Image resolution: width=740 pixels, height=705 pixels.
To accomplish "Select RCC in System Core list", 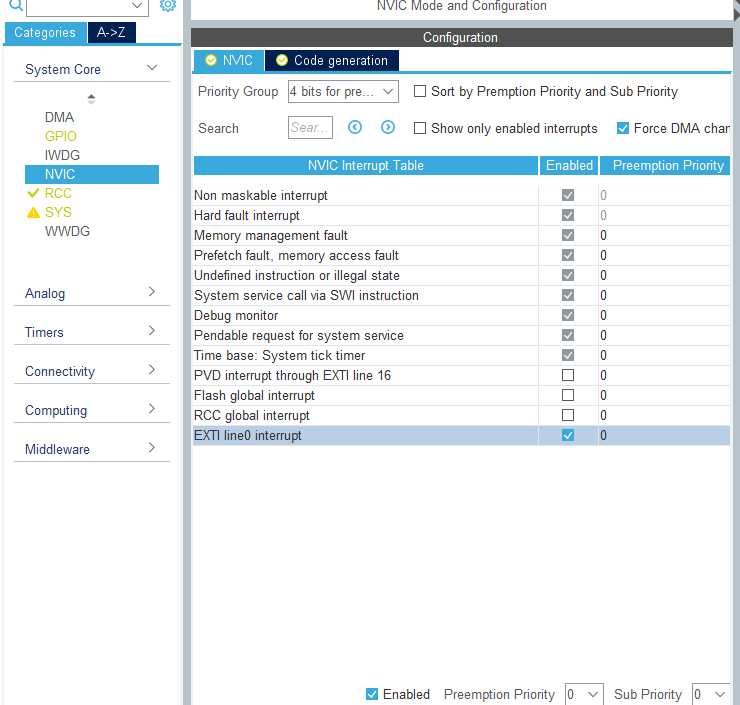I will [x=58, y=193].
